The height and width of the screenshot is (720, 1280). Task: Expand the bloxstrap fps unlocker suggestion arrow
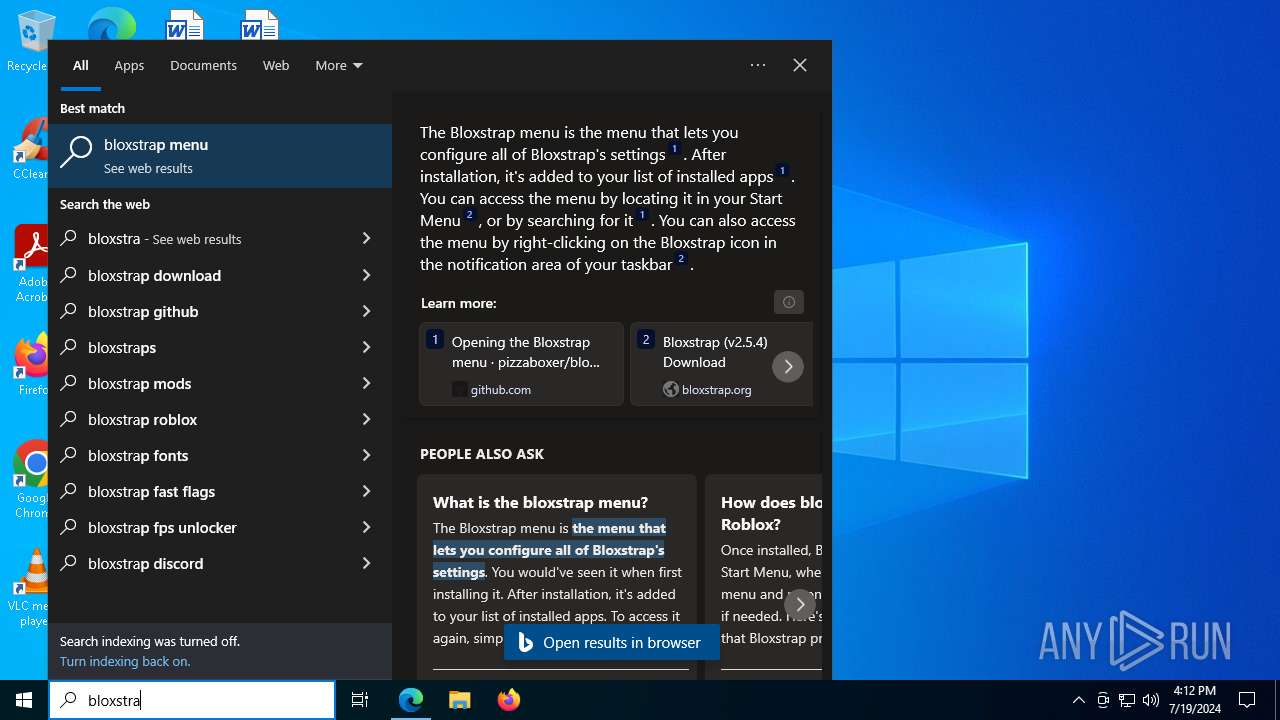[x=366, y=527]
